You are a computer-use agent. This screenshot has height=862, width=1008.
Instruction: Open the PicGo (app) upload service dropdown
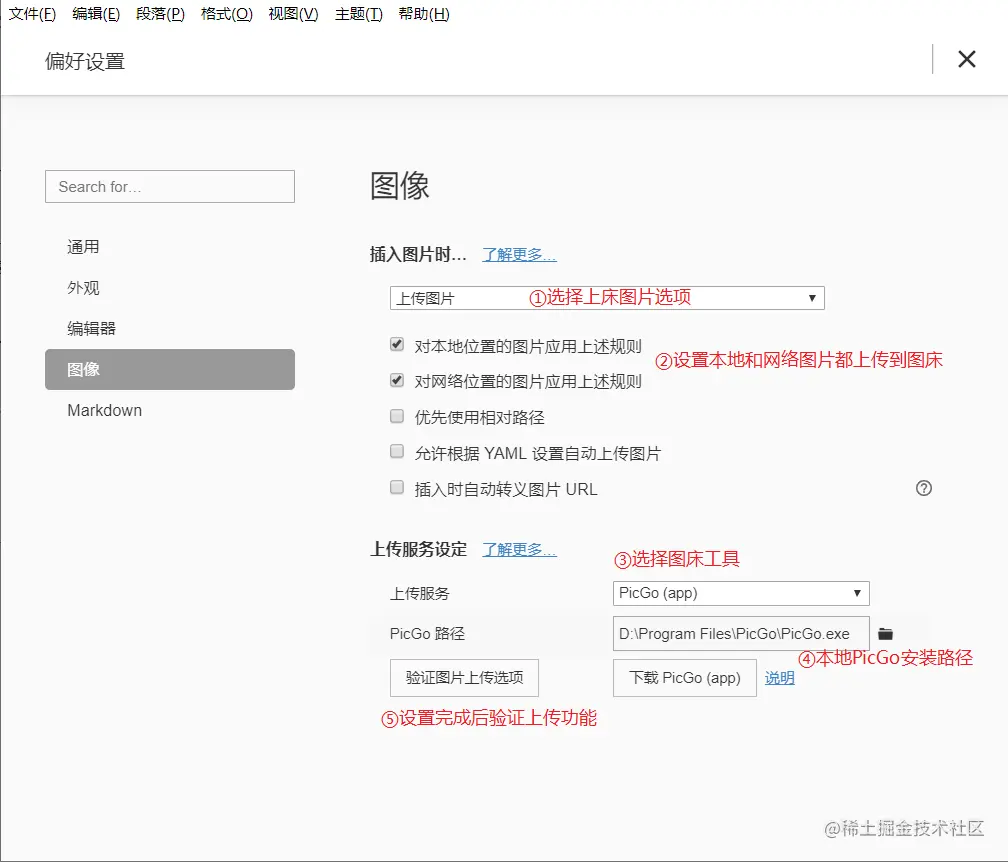741,593
